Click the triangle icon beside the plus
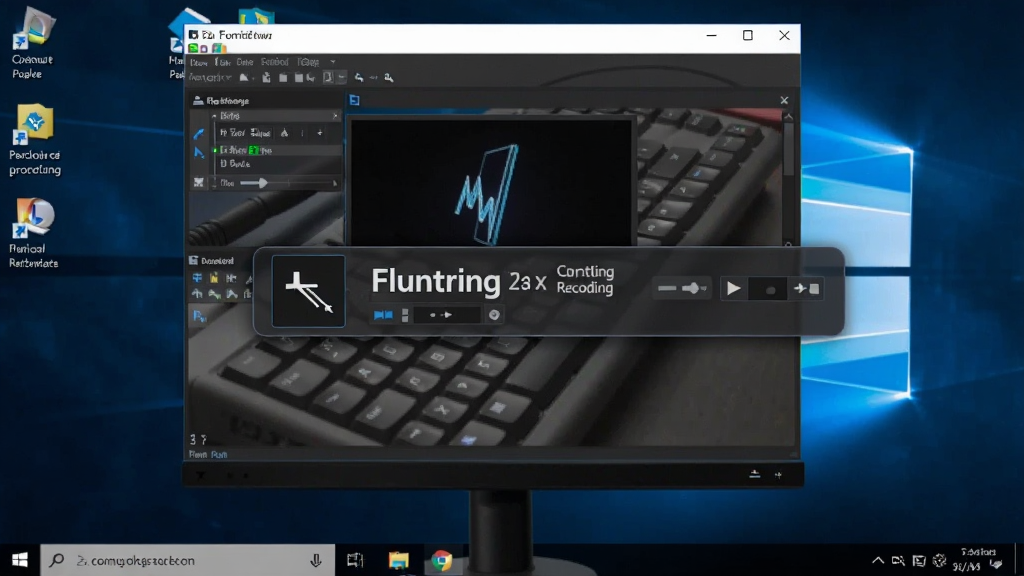1024x576 pixels. coord(284,133)
